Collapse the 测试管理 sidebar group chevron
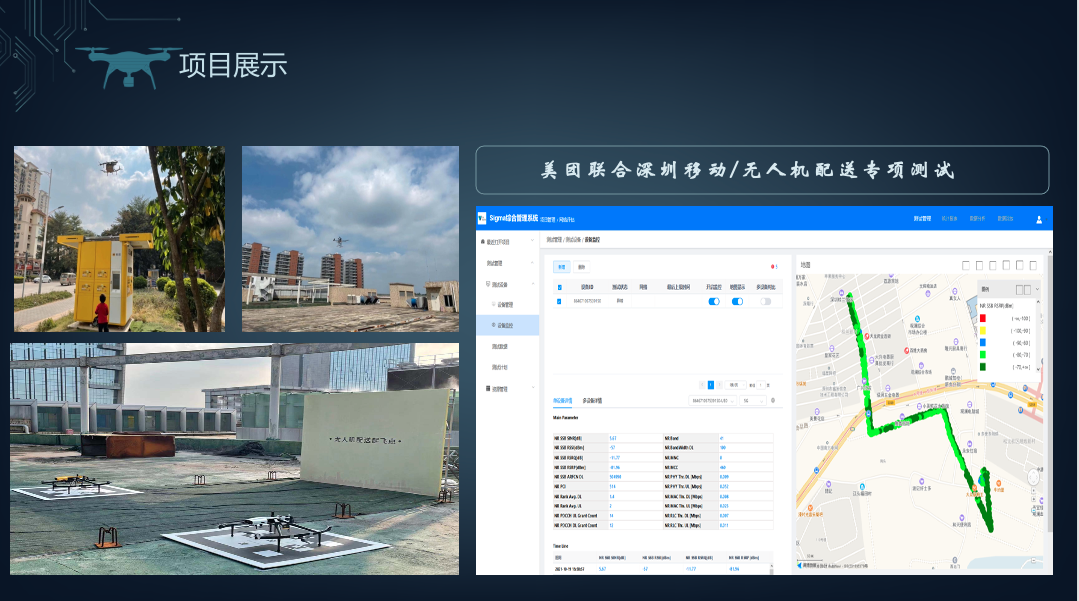The width and height of the screenshot is (1079, 601). point(533,263)
